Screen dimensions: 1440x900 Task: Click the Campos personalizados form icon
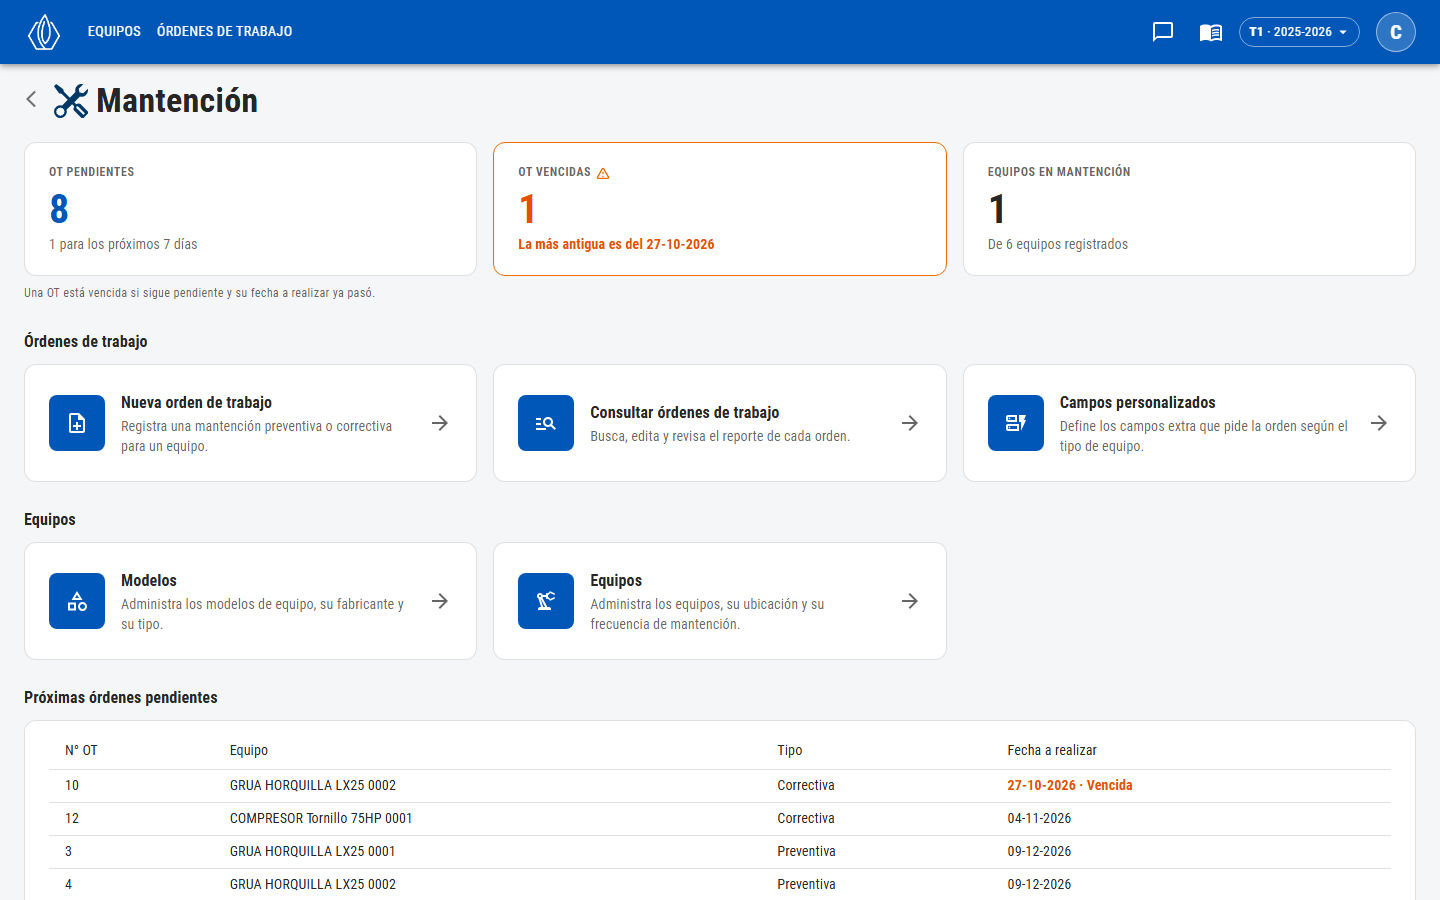[1016, 423]
